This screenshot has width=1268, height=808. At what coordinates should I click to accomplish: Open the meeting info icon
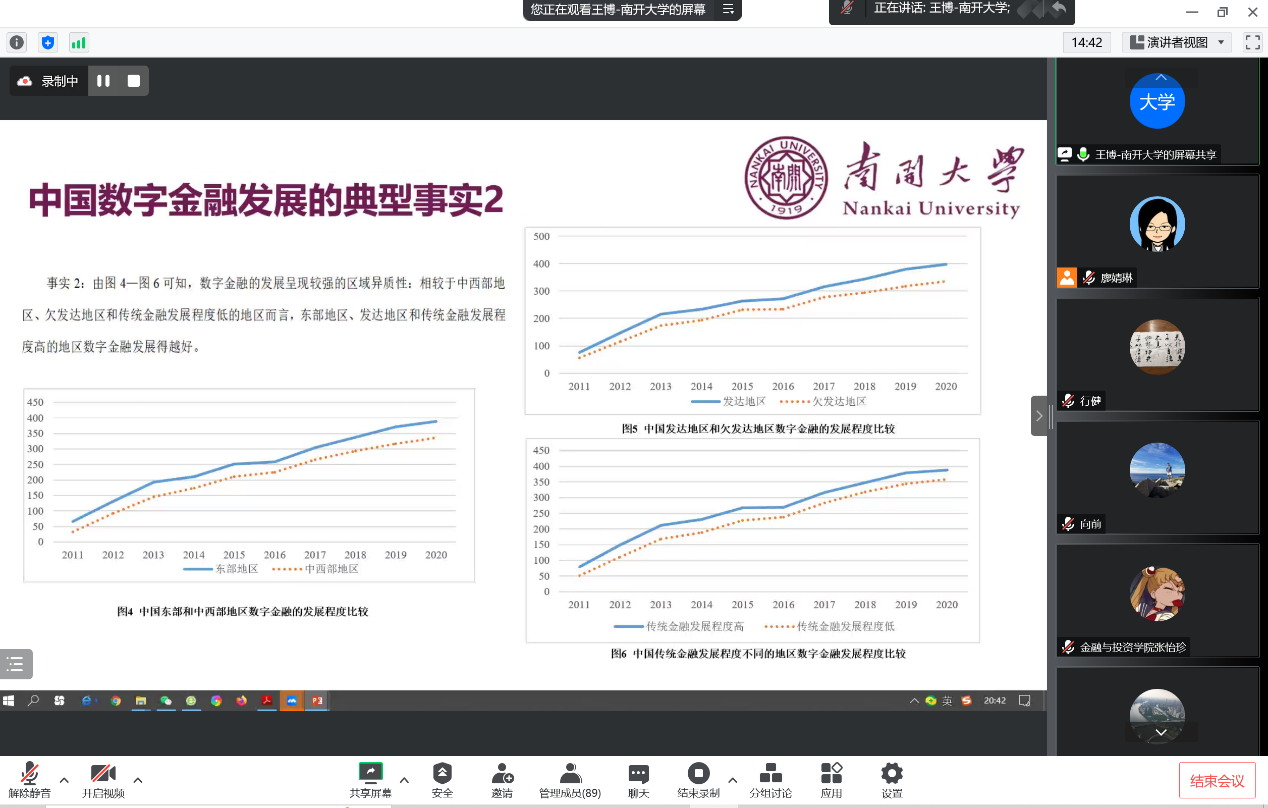coord(16,42)
